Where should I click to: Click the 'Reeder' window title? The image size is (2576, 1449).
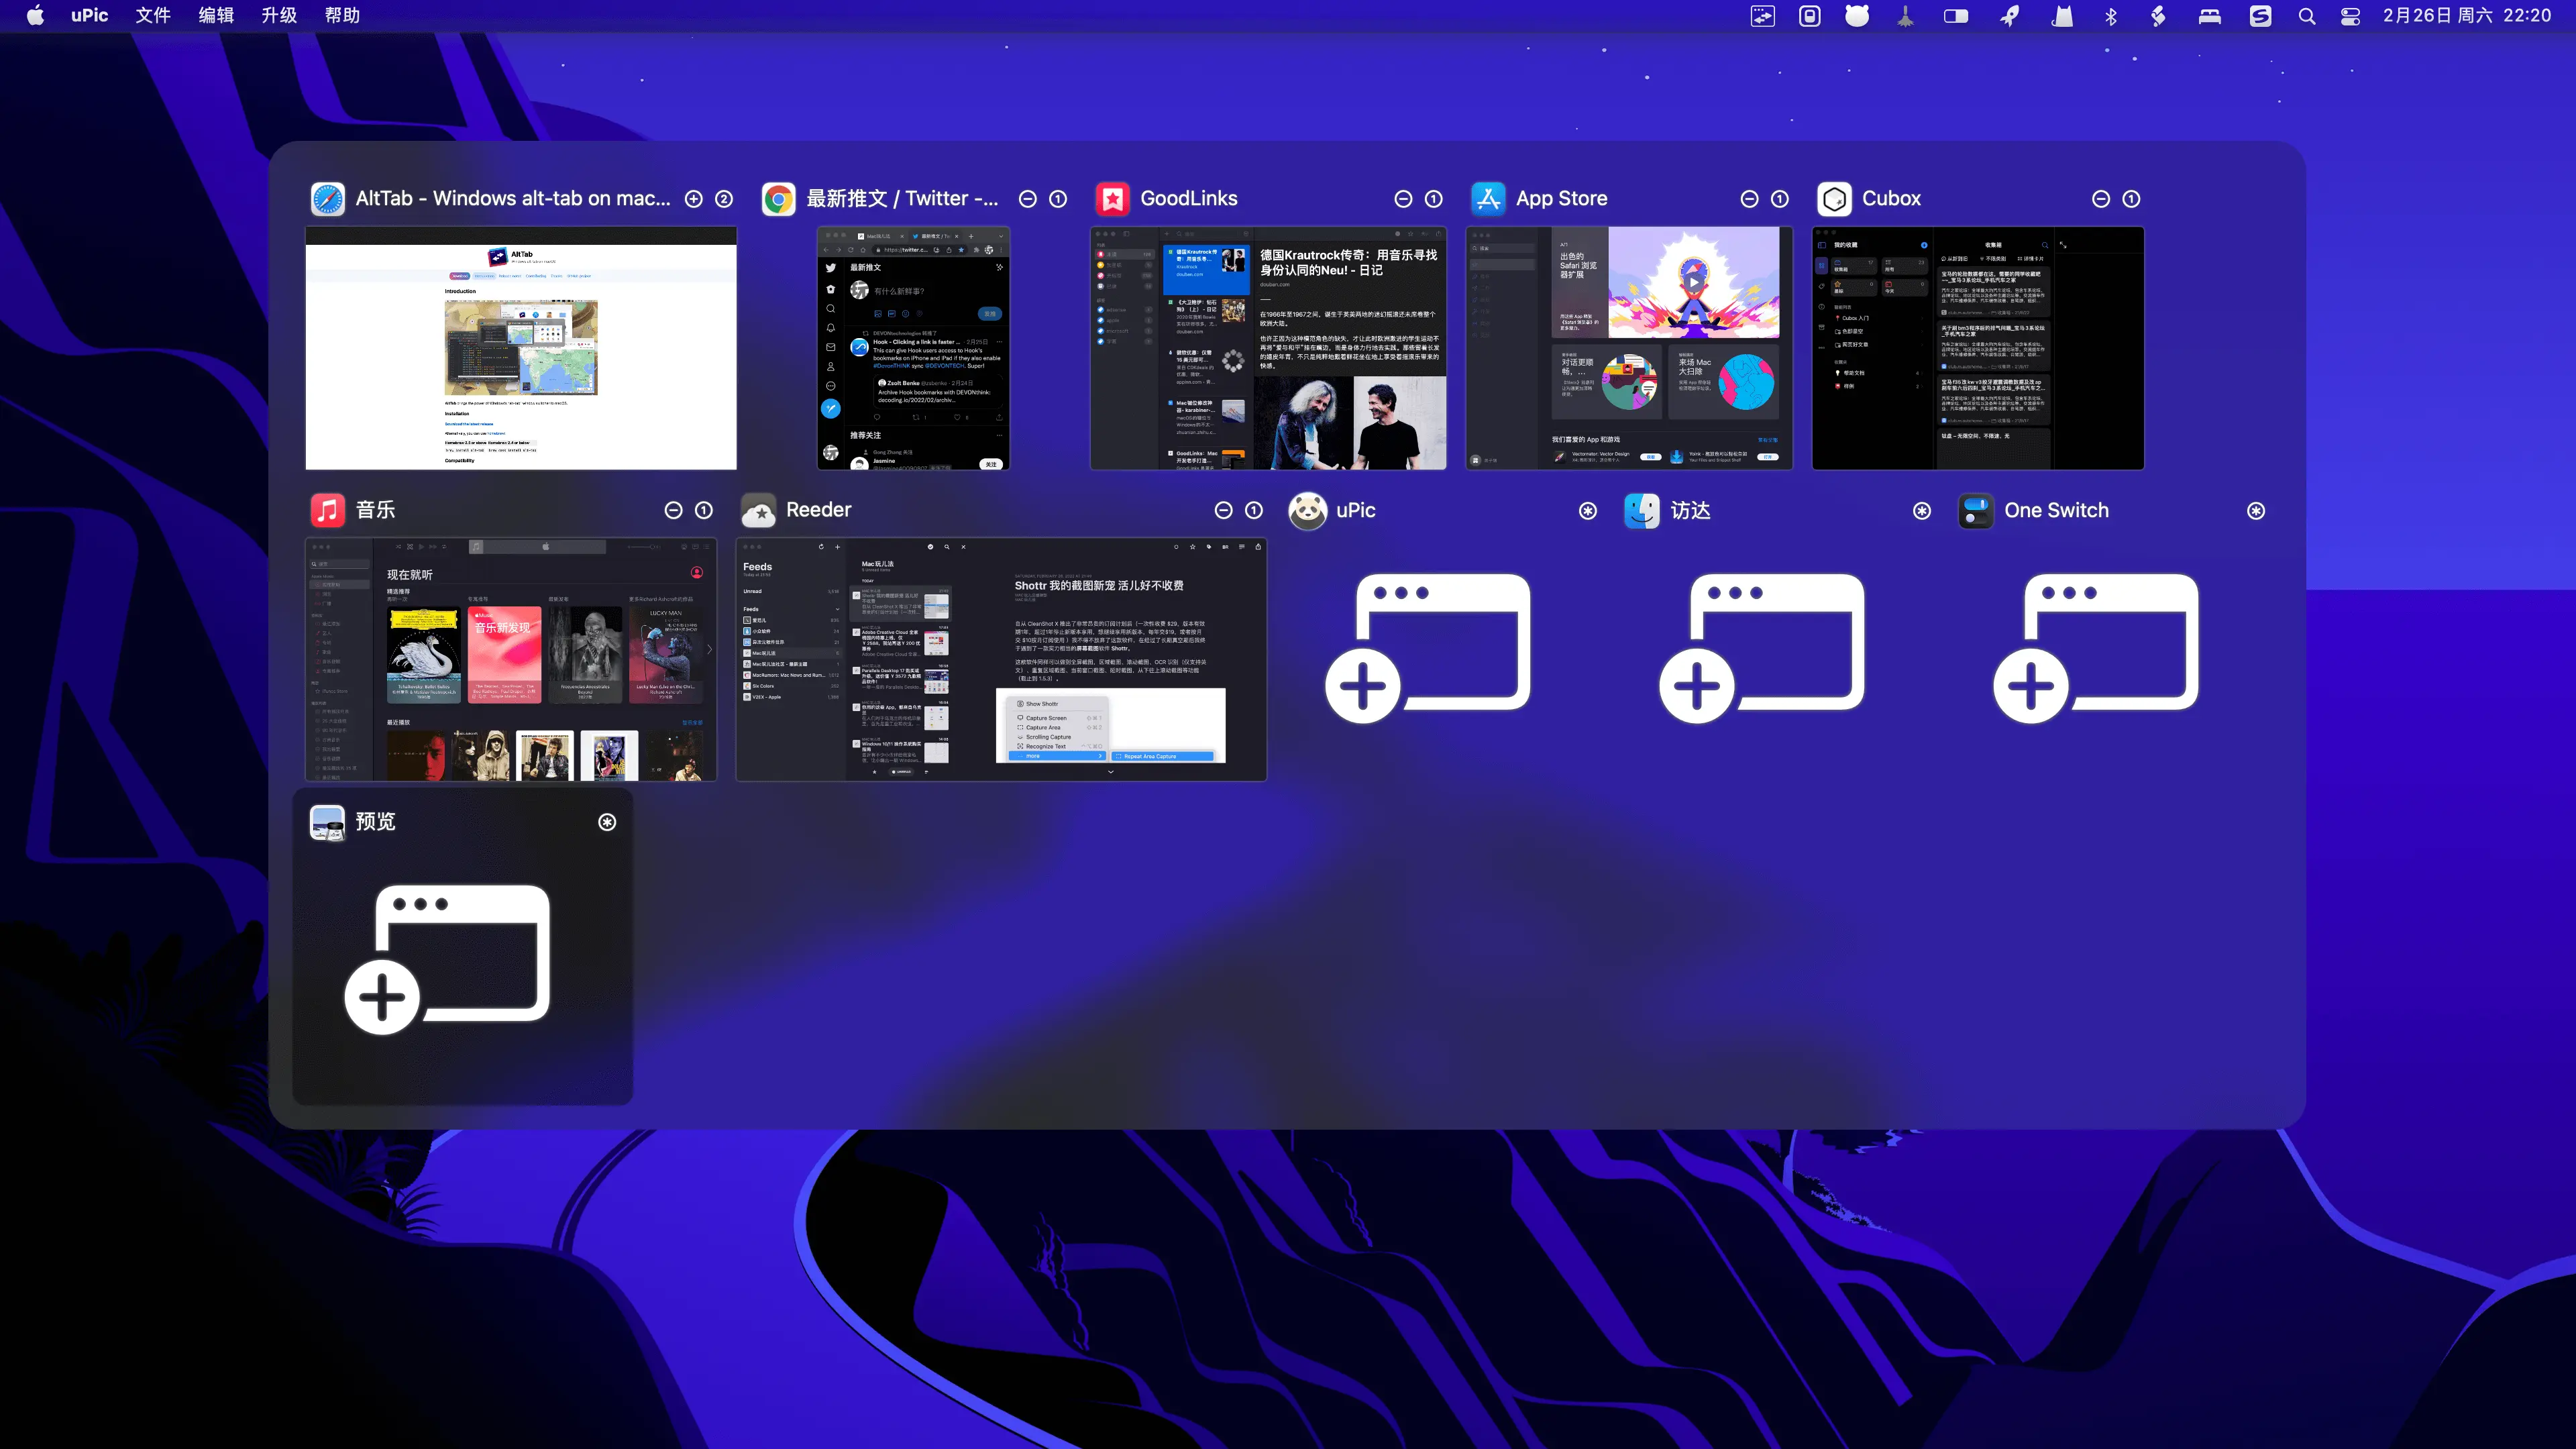click(819, 509)
